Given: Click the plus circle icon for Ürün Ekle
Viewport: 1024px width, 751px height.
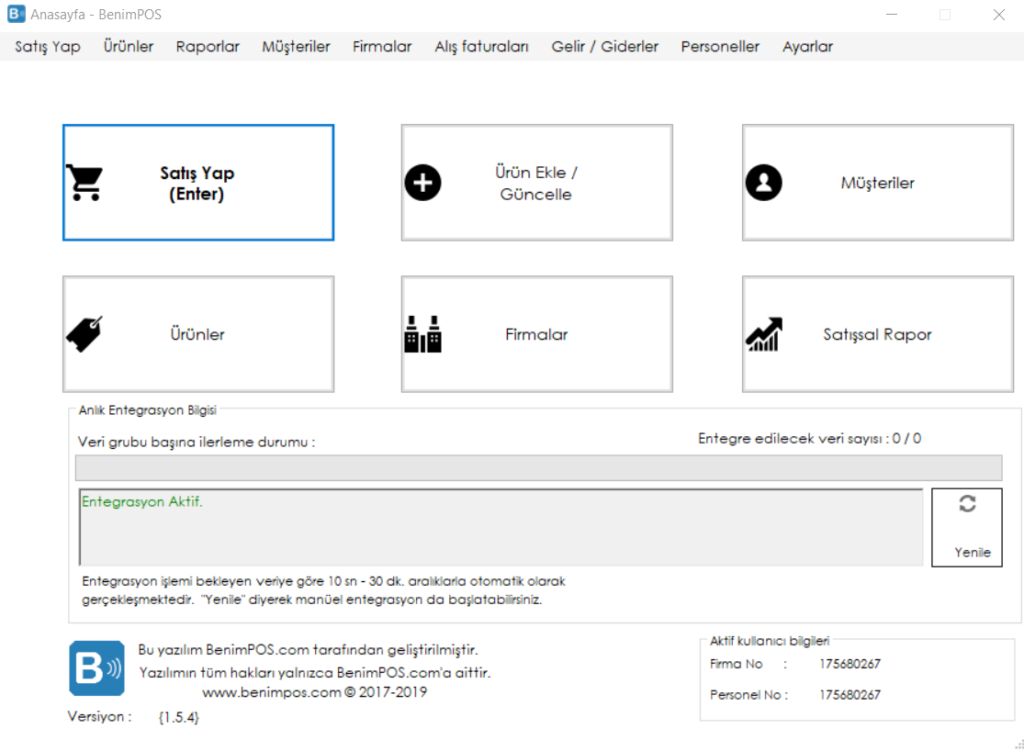Looking at the screenshot, I should (423, 182).
